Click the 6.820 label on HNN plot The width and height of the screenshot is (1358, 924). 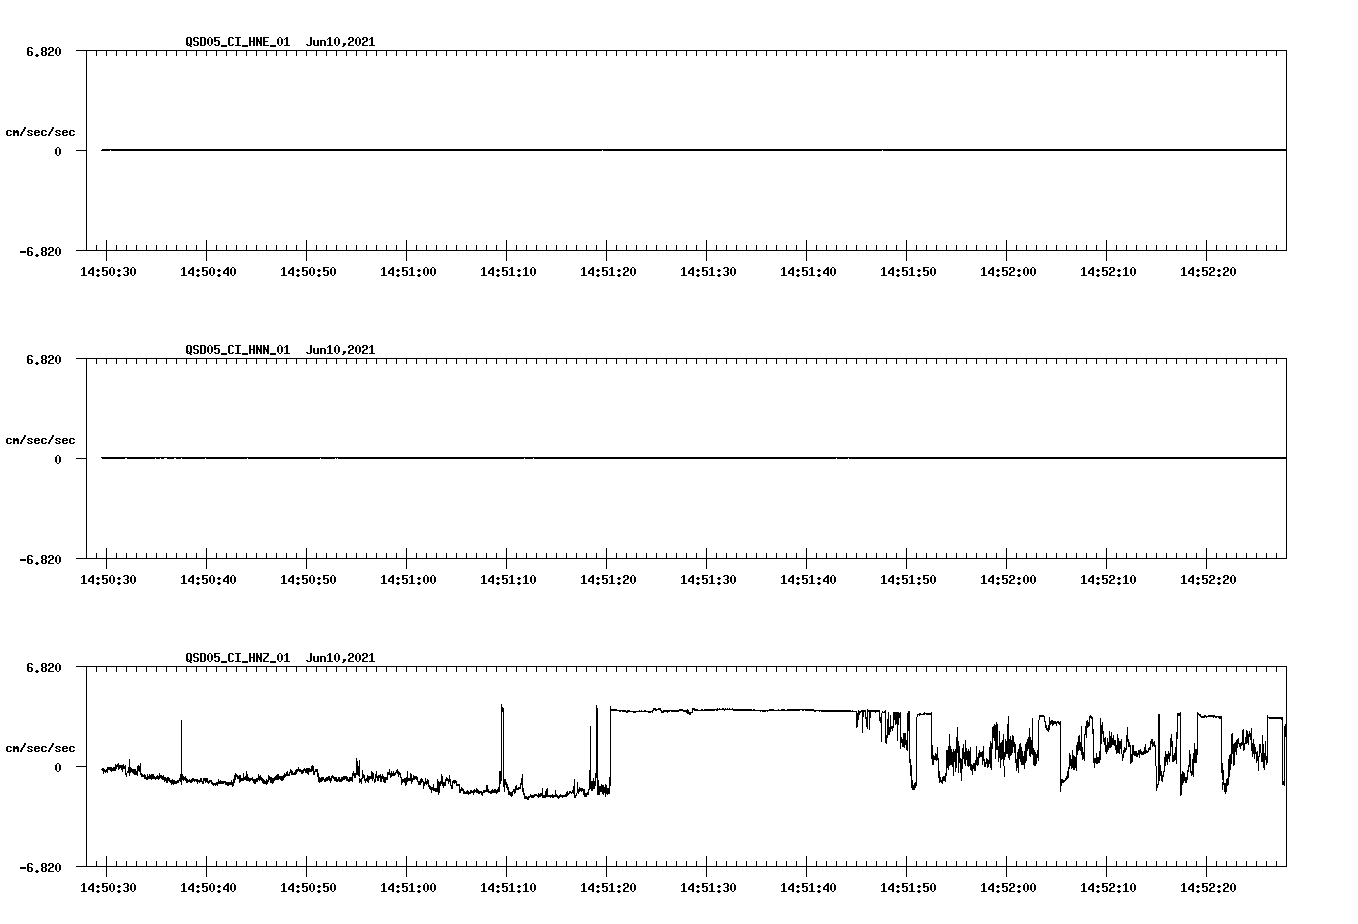click(x=43, y=359)
